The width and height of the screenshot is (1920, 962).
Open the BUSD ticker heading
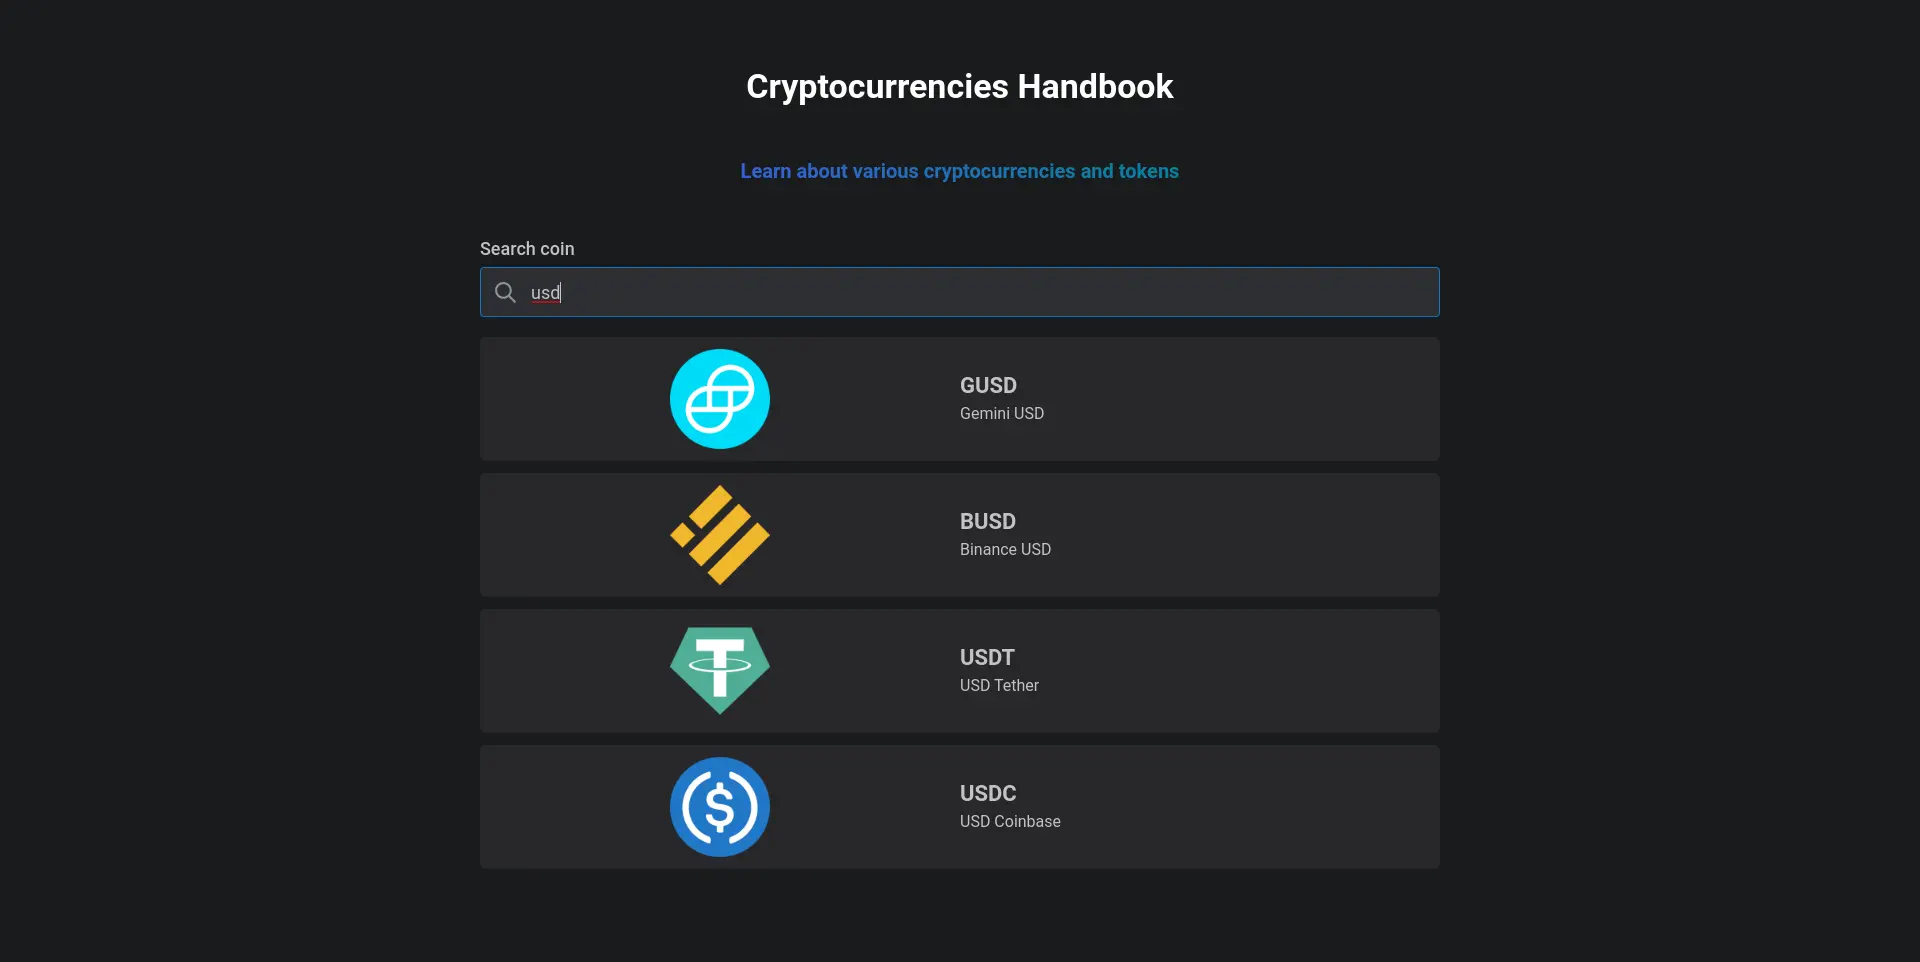point(987,521)
